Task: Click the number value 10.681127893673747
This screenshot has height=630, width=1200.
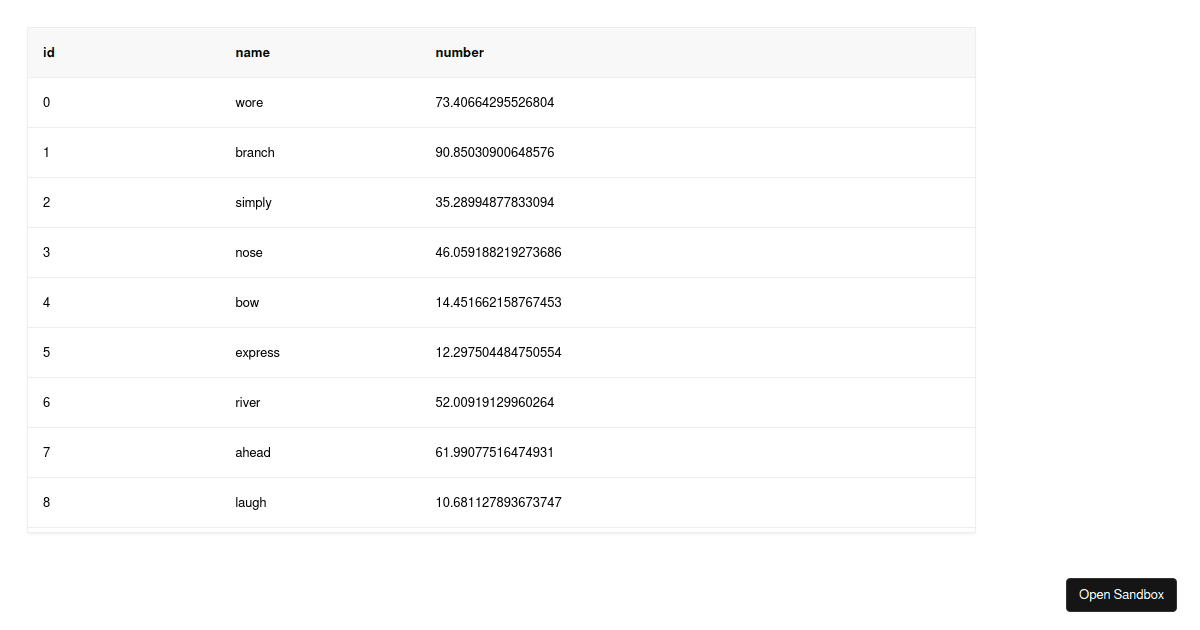Action: pyautogui.click(x=497, y=502)
